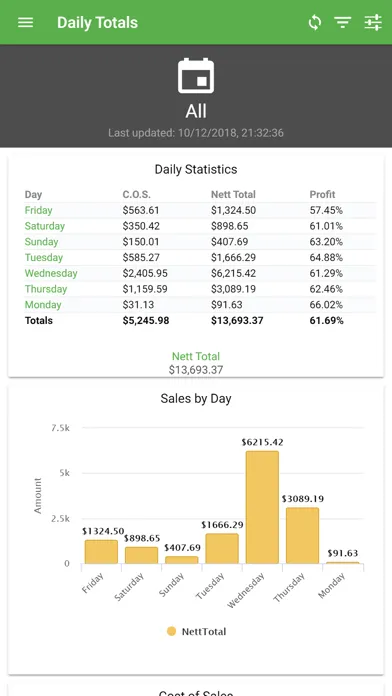This screenshot has height=696, width=392.
Task: Toggle the NettTotal legend marker
Action: (172, 631)
